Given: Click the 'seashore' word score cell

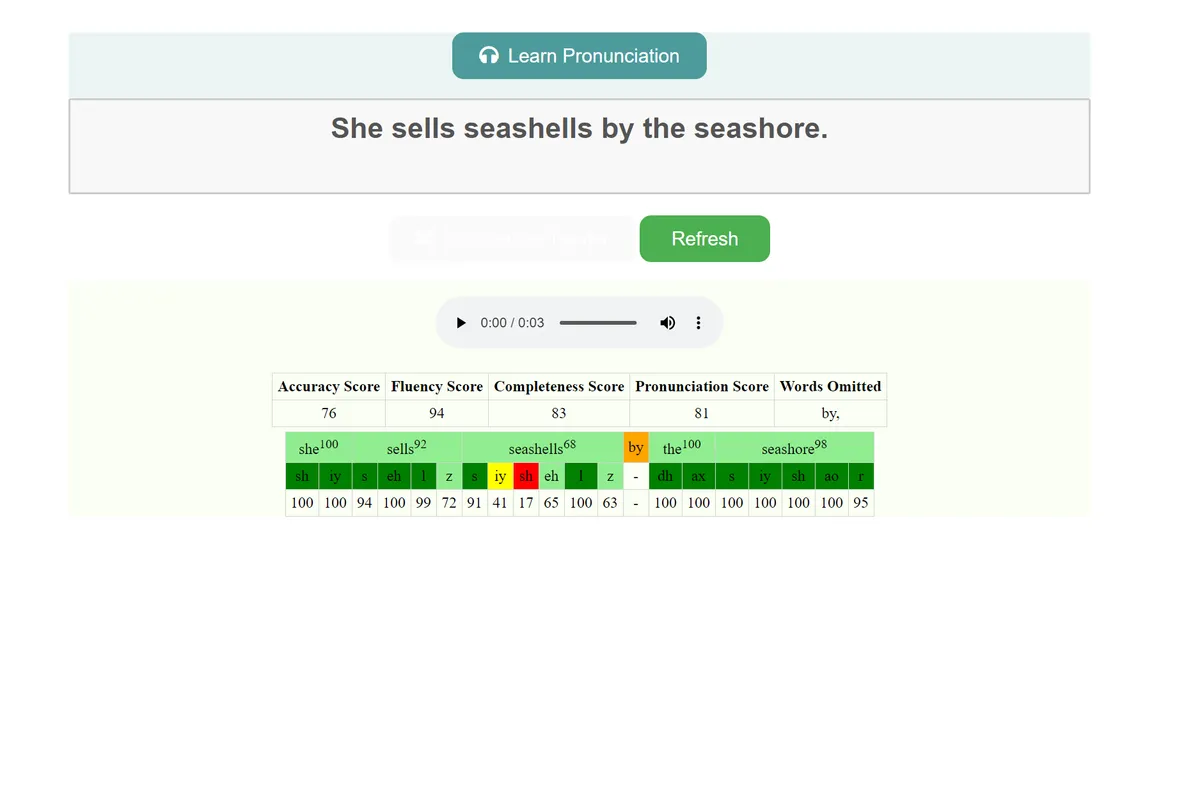Looking at the screenshot, I should (793, 447).
